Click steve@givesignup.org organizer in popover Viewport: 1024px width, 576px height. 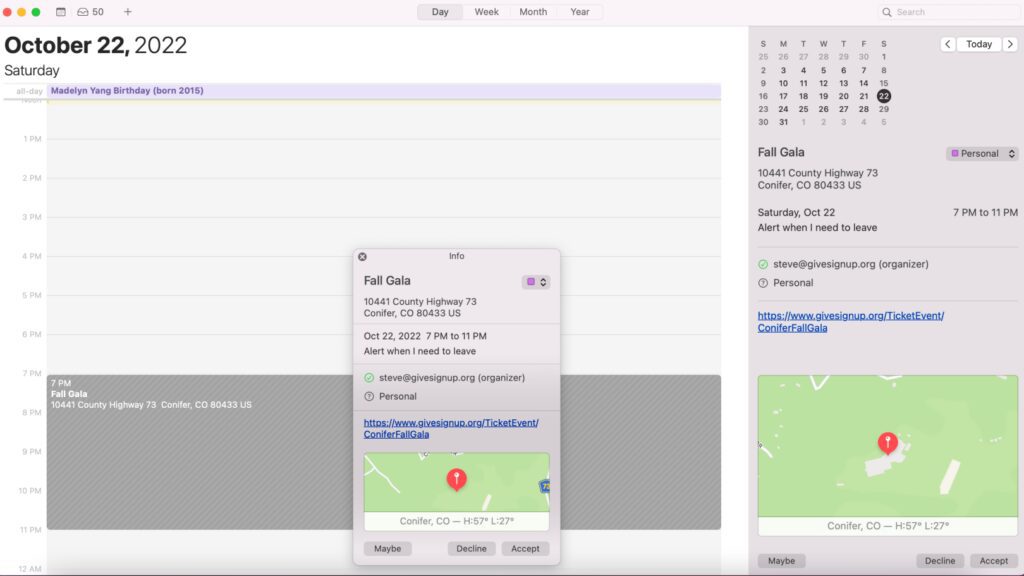[x=452, y=377]
